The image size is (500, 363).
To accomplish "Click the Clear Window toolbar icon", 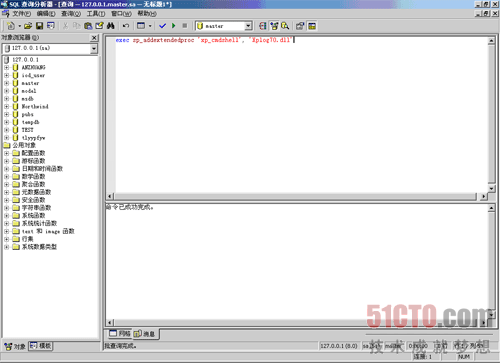I will [99, 26].
